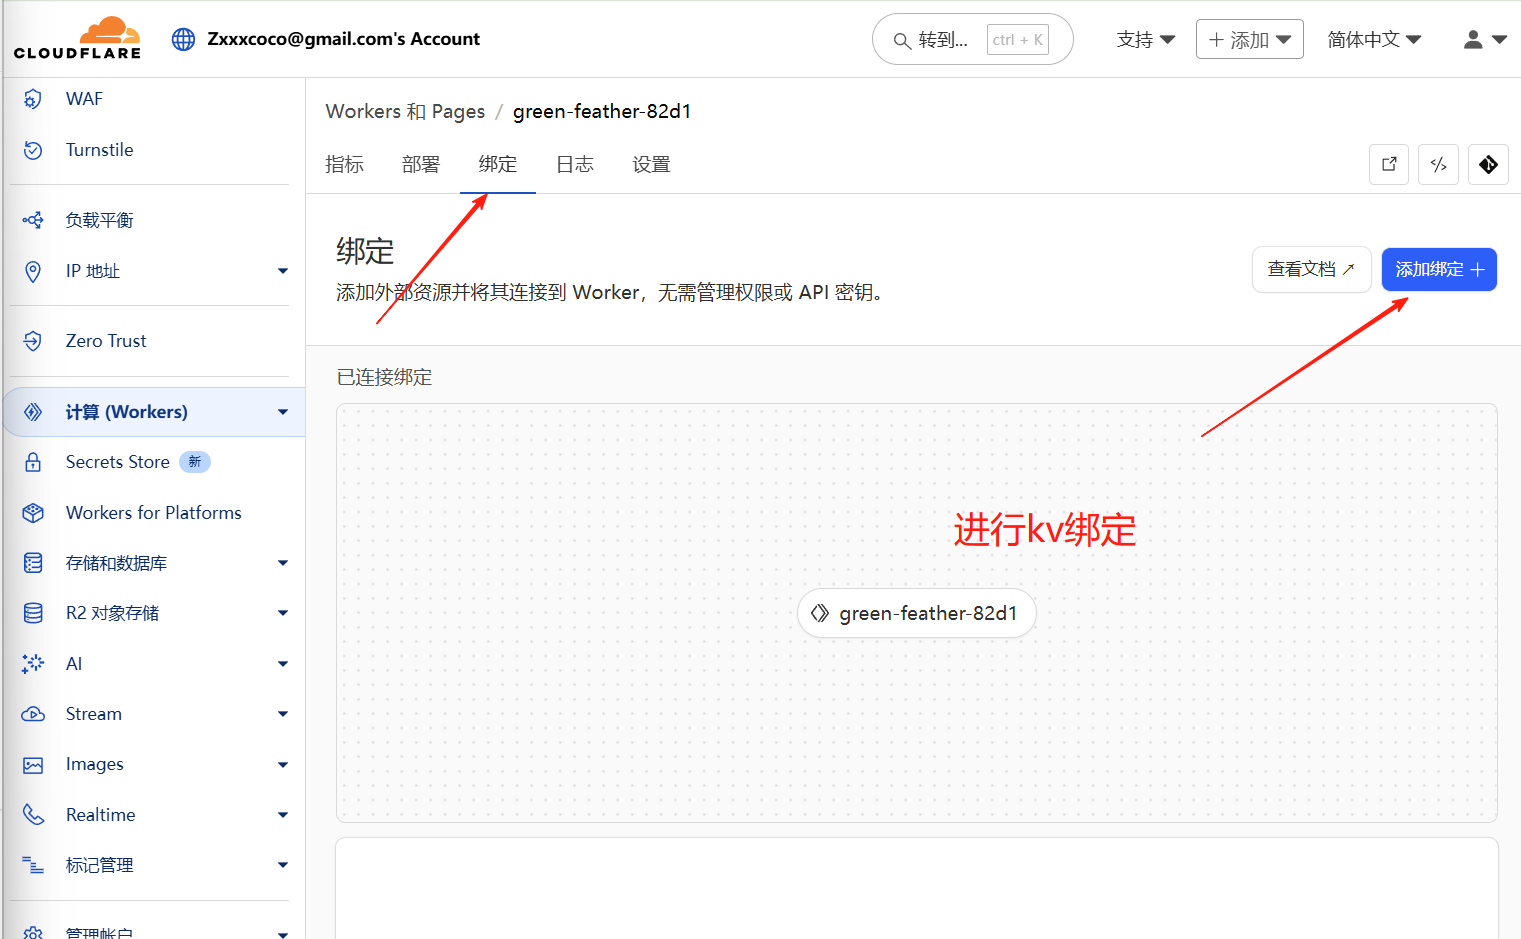This screenshot has height=939, width=1521.
Task: Click the Turnstile icon in sidebar
Action: click(33, 150)
